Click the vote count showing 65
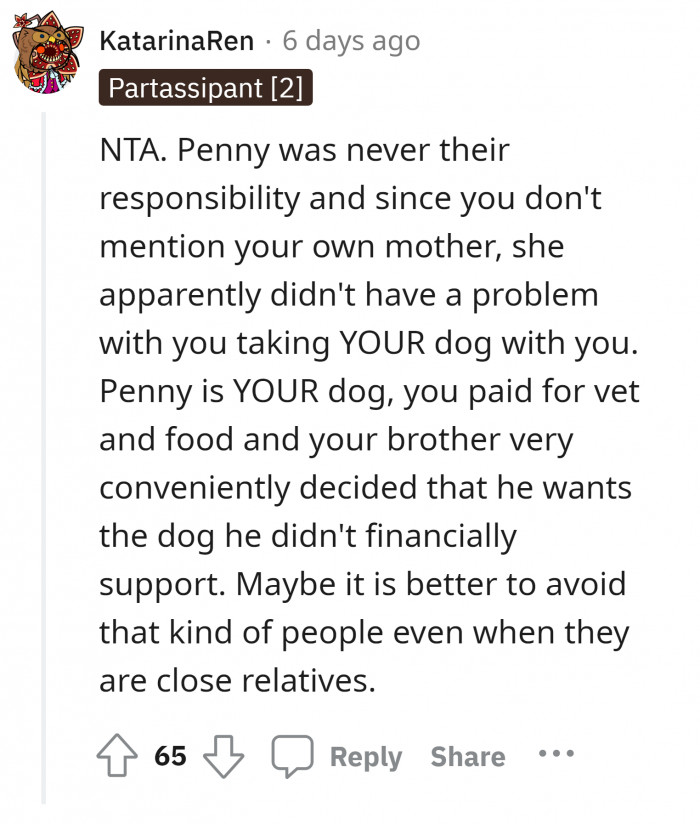Screen dimensions: 700x824 (x=171, y=756)
